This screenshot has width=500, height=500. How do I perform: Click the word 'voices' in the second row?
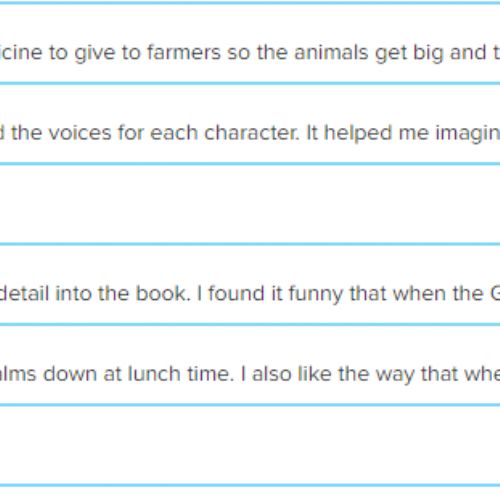tap(80, 133)
